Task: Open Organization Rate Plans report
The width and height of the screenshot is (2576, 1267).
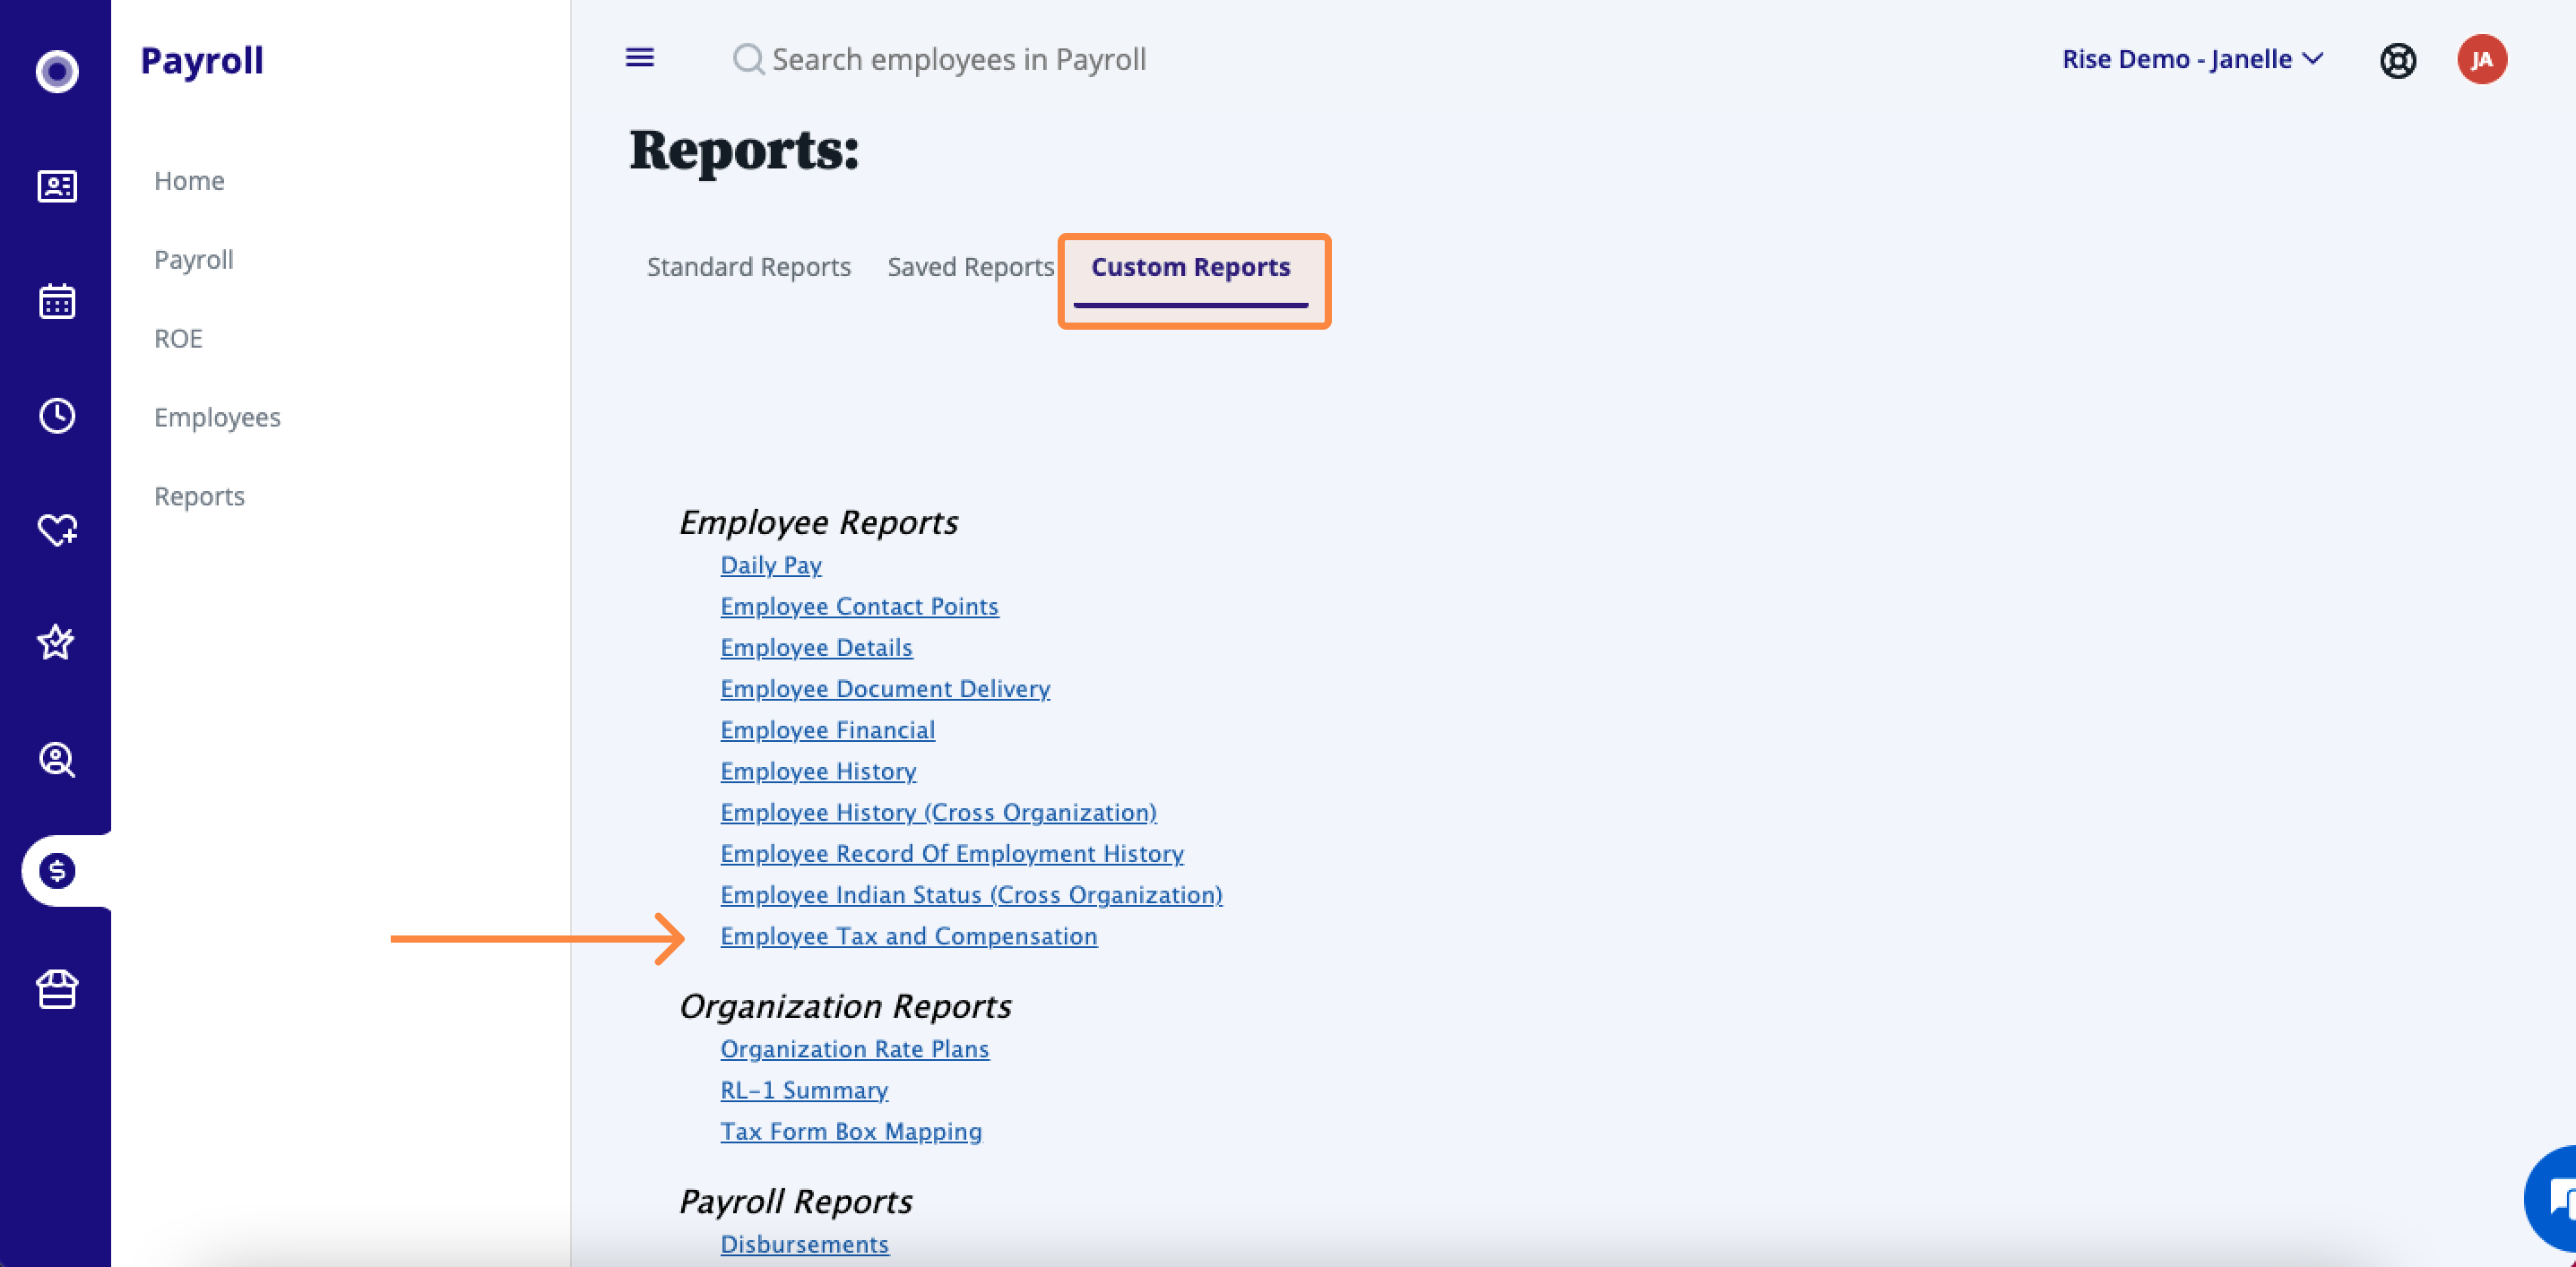Action: (854, 1049)
